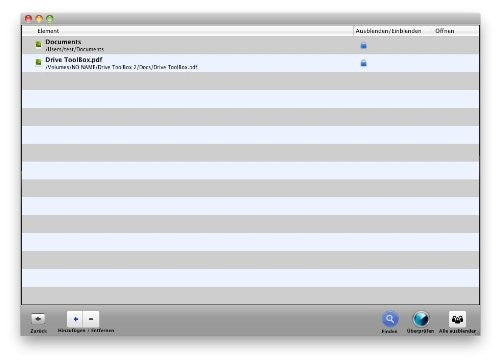Screen dimensions: 500x363
Task: Minimize the window with yellow button
Action: click(x=39, y=19)
